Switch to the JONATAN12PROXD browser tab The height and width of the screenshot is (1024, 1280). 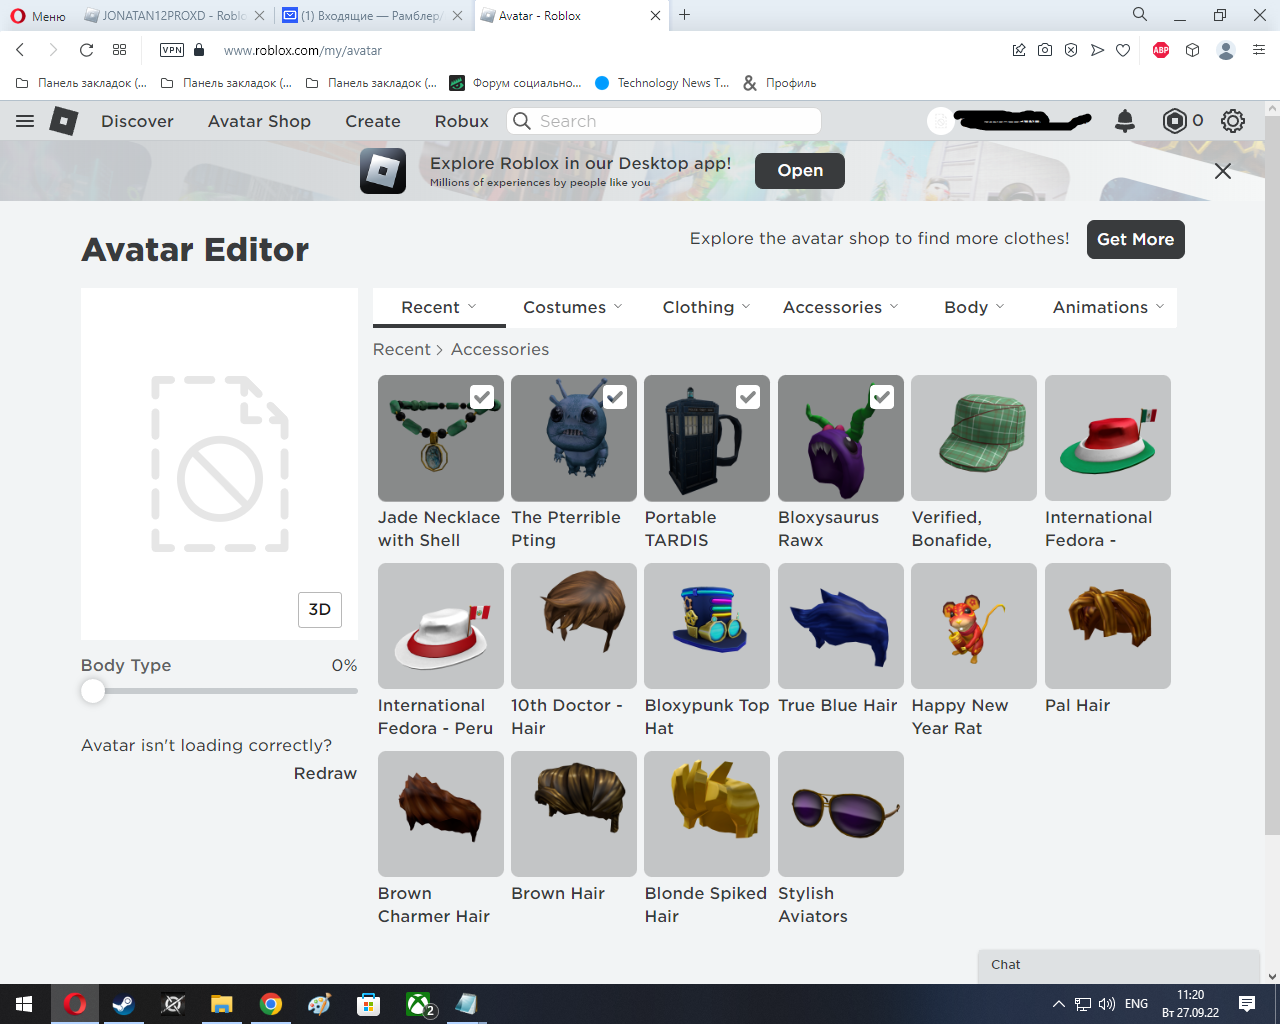[173, 15]
